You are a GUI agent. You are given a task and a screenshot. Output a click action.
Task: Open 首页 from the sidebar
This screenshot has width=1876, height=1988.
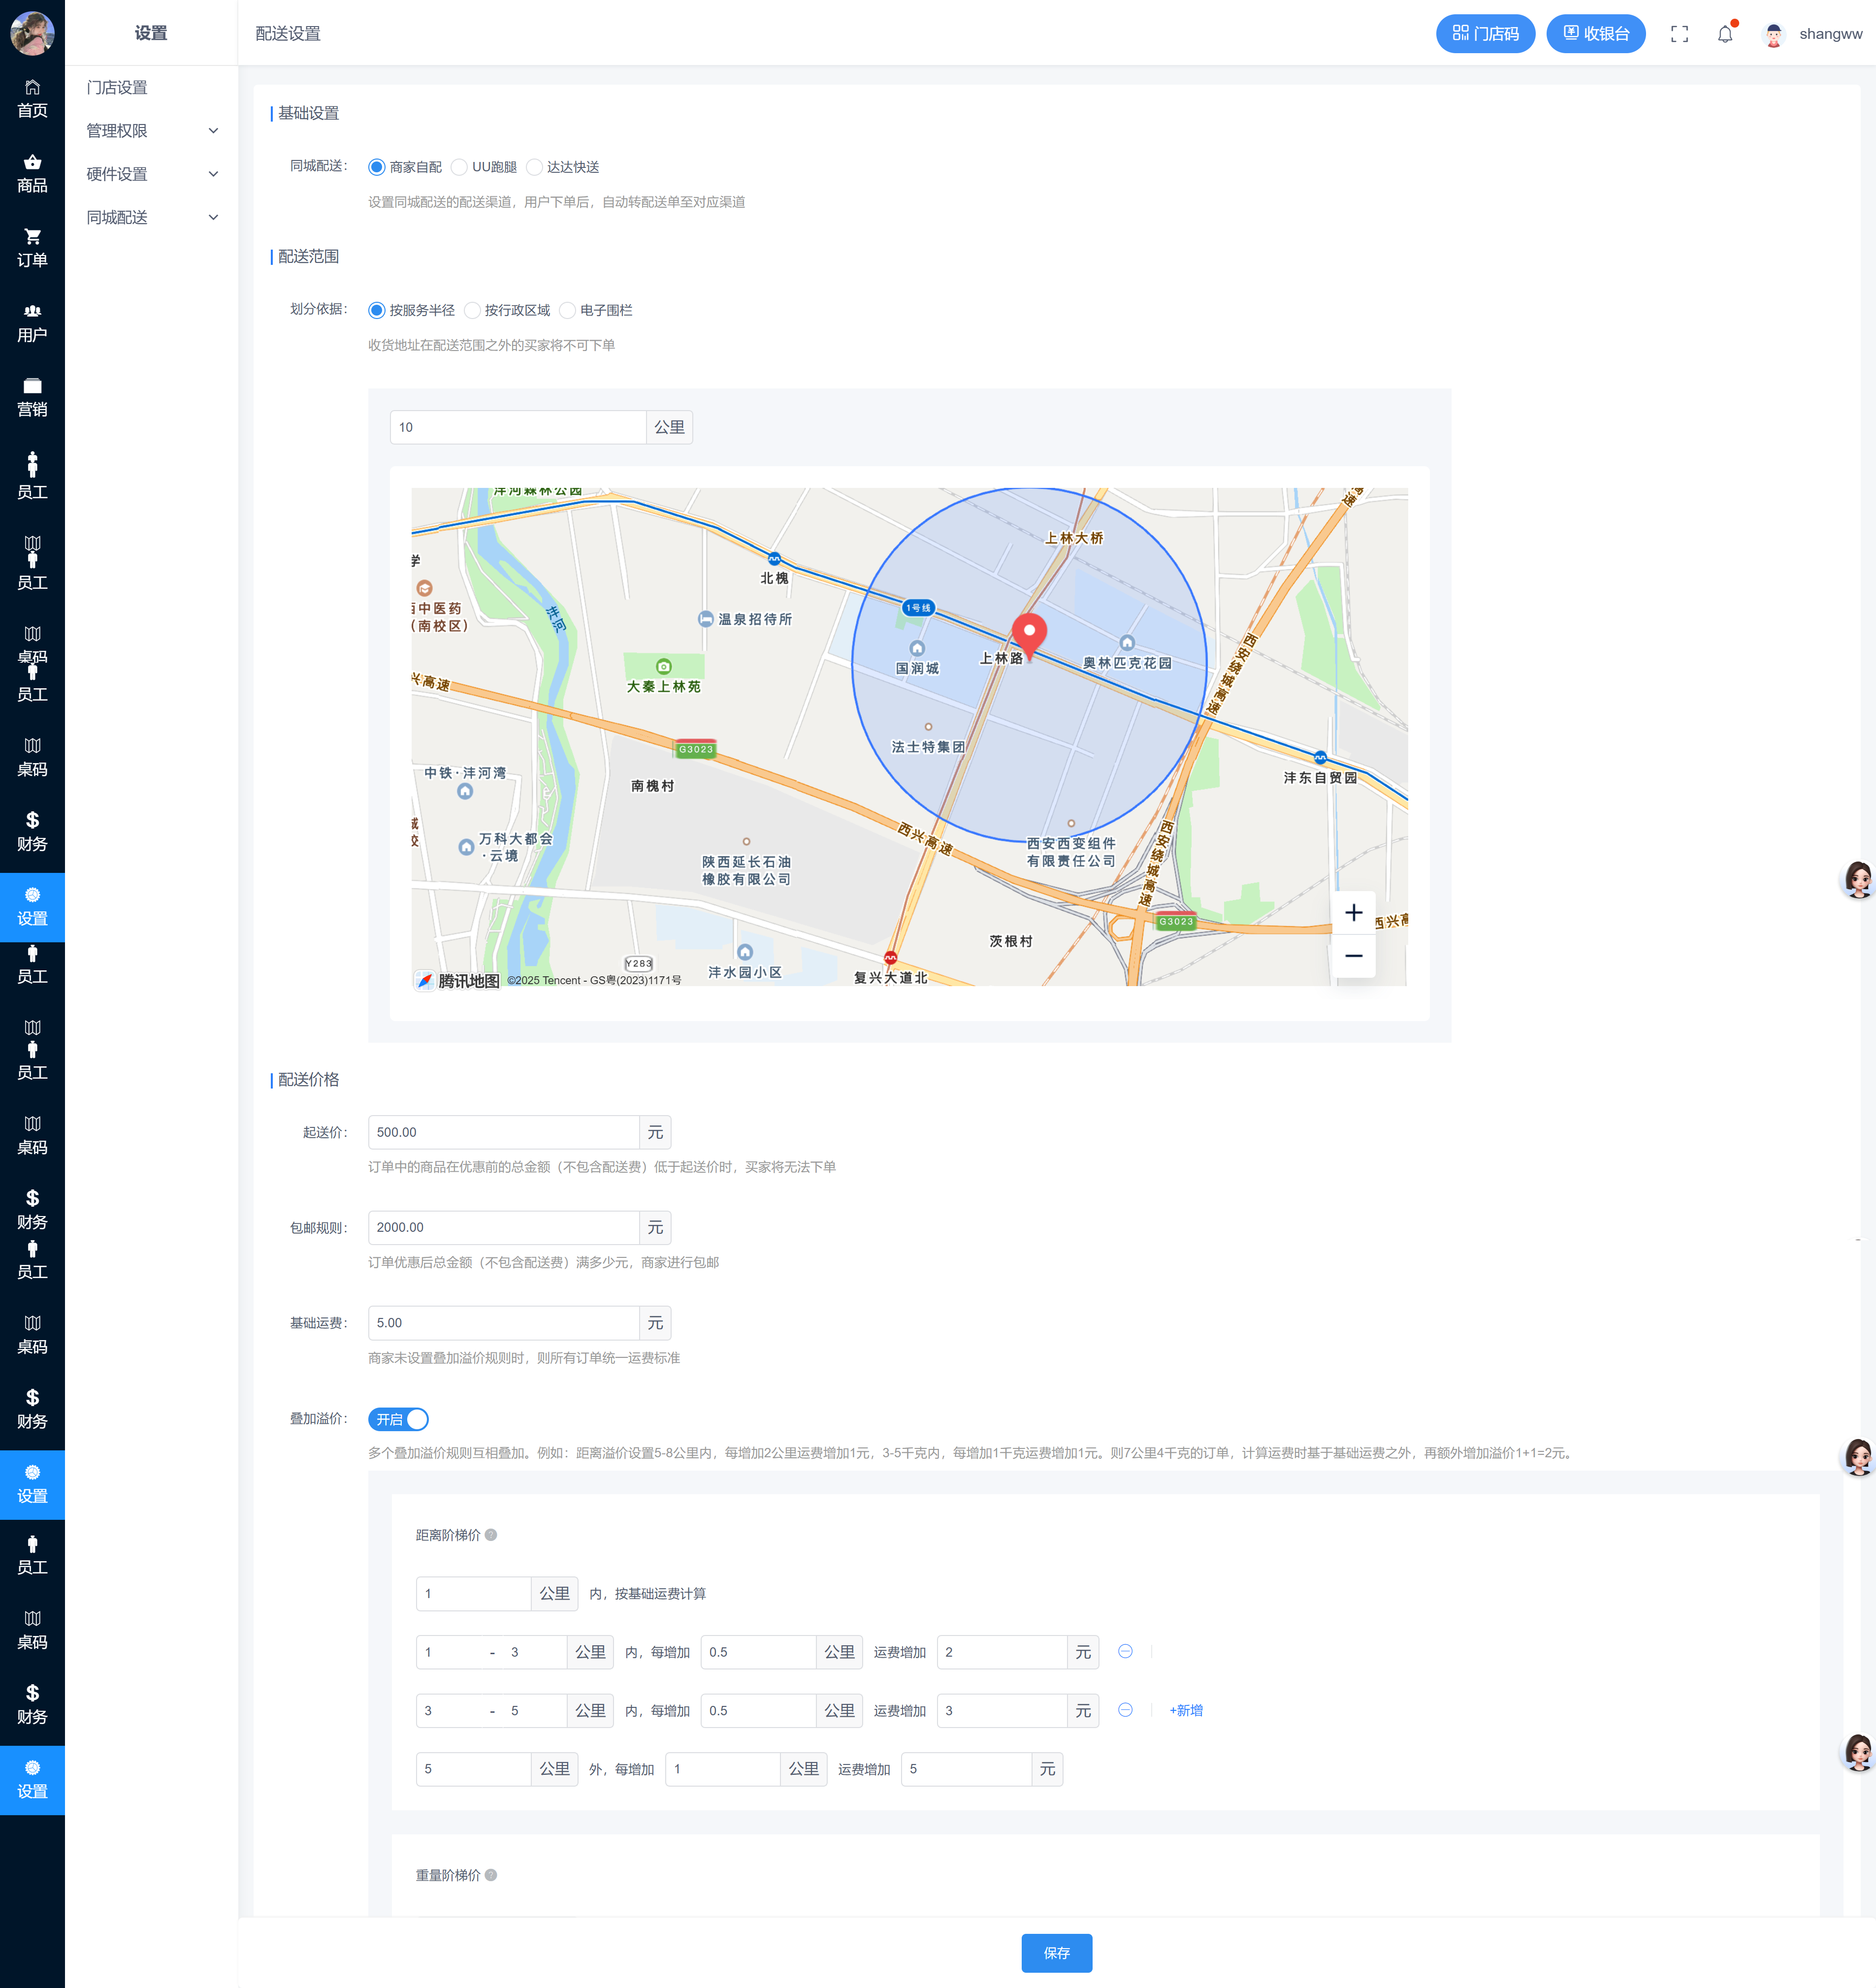coord(32,99)
